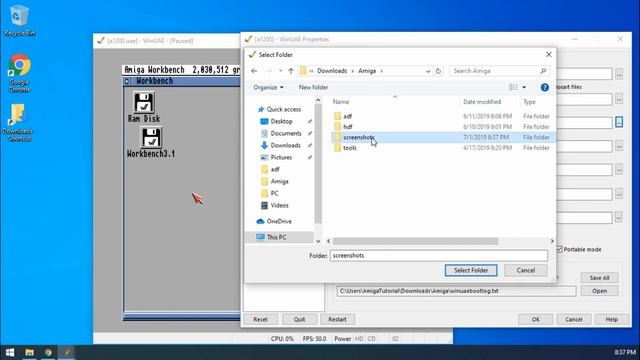Select the hdf folder in file list
640x360 pixels.
[348, 127]
